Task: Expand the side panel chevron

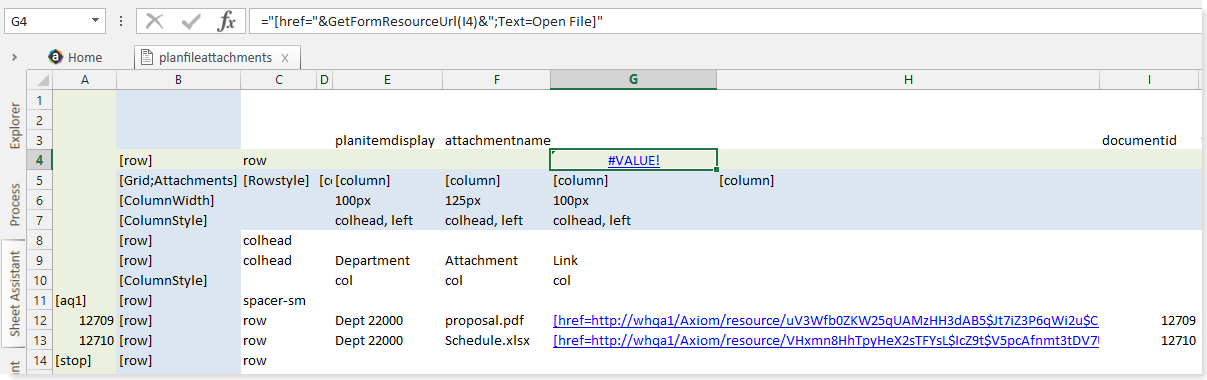Action: (15, 57)
